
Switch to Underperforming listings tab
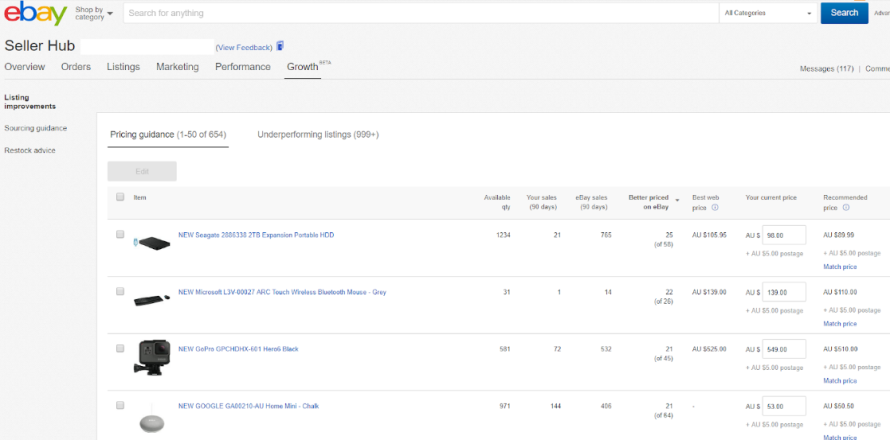point(318,135)
